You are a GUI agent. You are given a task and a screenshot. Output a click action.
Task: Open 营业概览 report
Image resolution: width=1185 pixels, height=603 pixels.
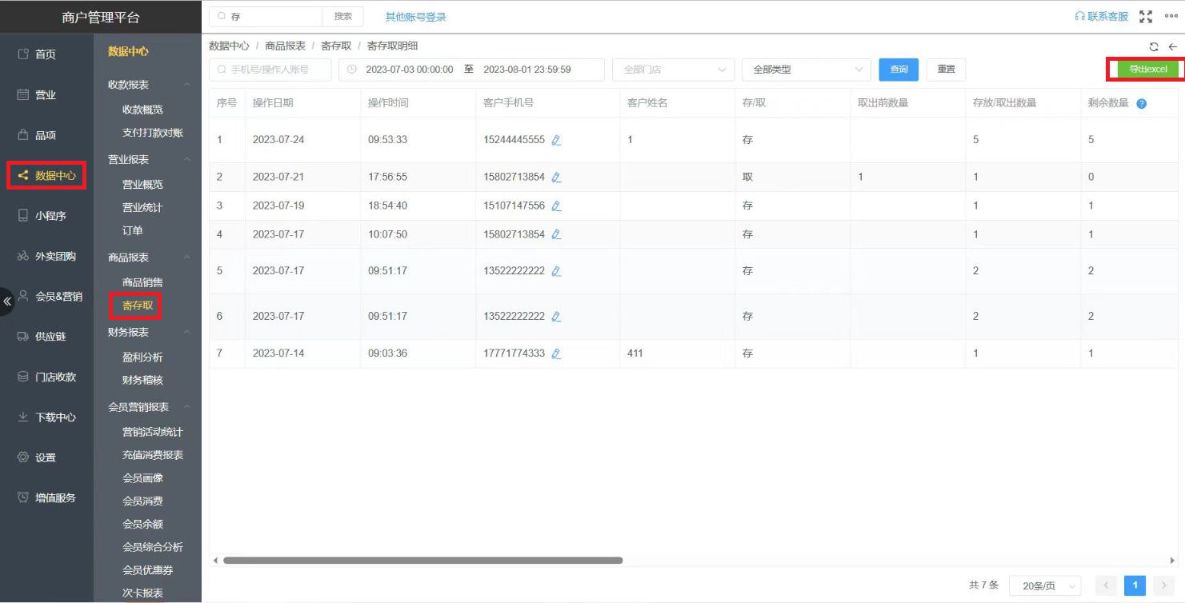pos(143,184)
